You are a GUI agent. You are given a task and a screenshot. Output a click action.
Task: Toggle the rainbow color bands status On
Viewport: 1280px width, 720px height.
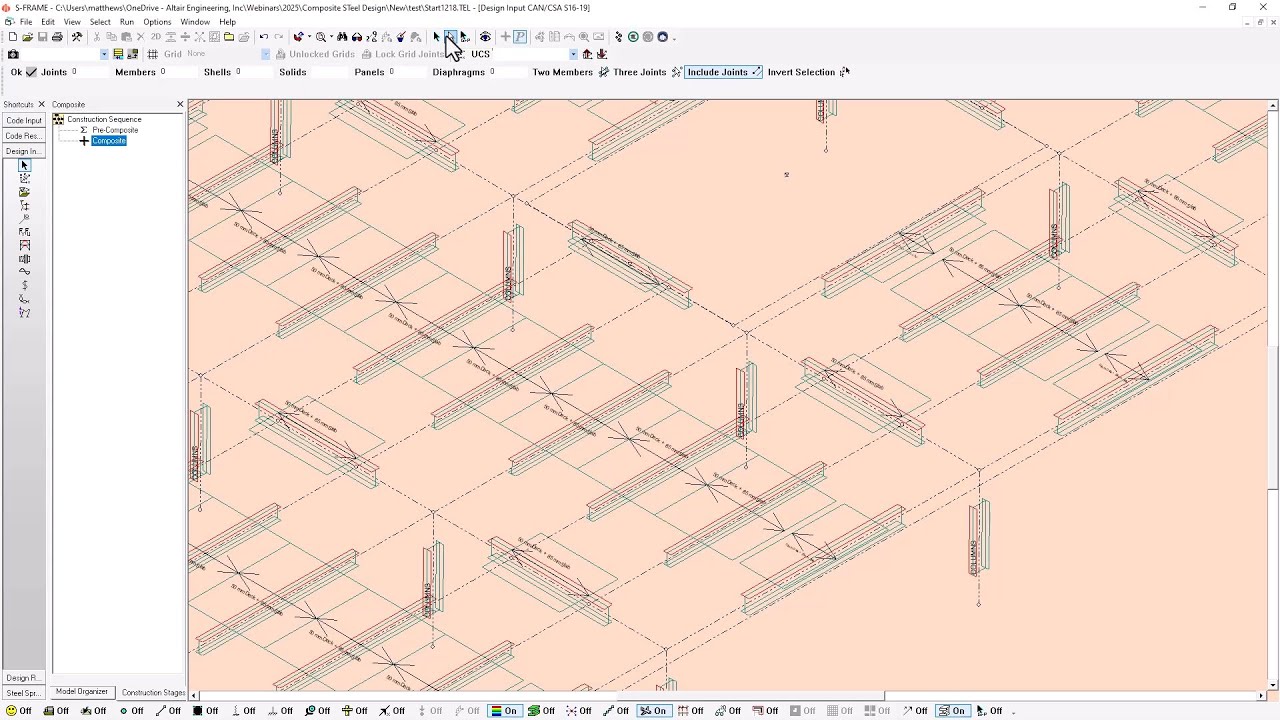coord(503,711)
